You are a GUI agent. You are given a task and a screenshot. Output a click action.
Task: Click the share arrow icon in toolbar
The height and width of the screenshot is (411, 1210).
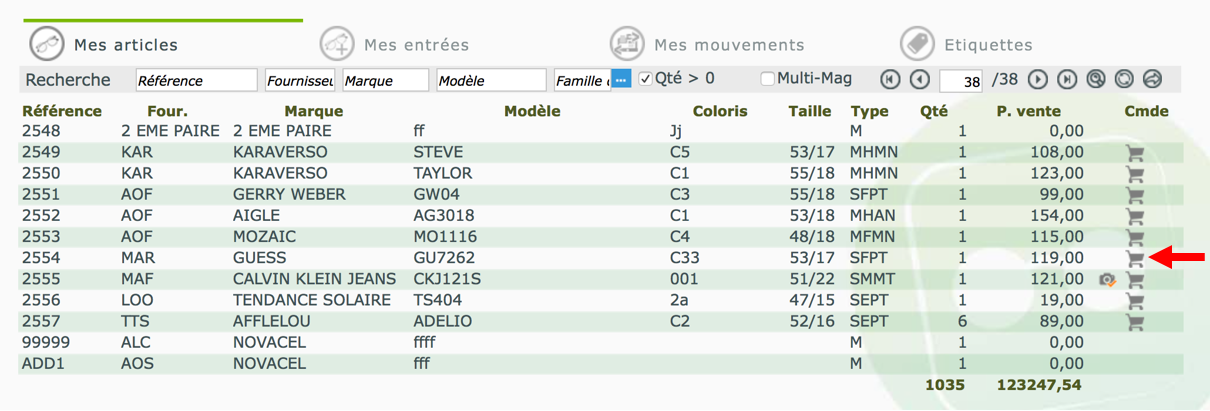tap(1152, 79)
